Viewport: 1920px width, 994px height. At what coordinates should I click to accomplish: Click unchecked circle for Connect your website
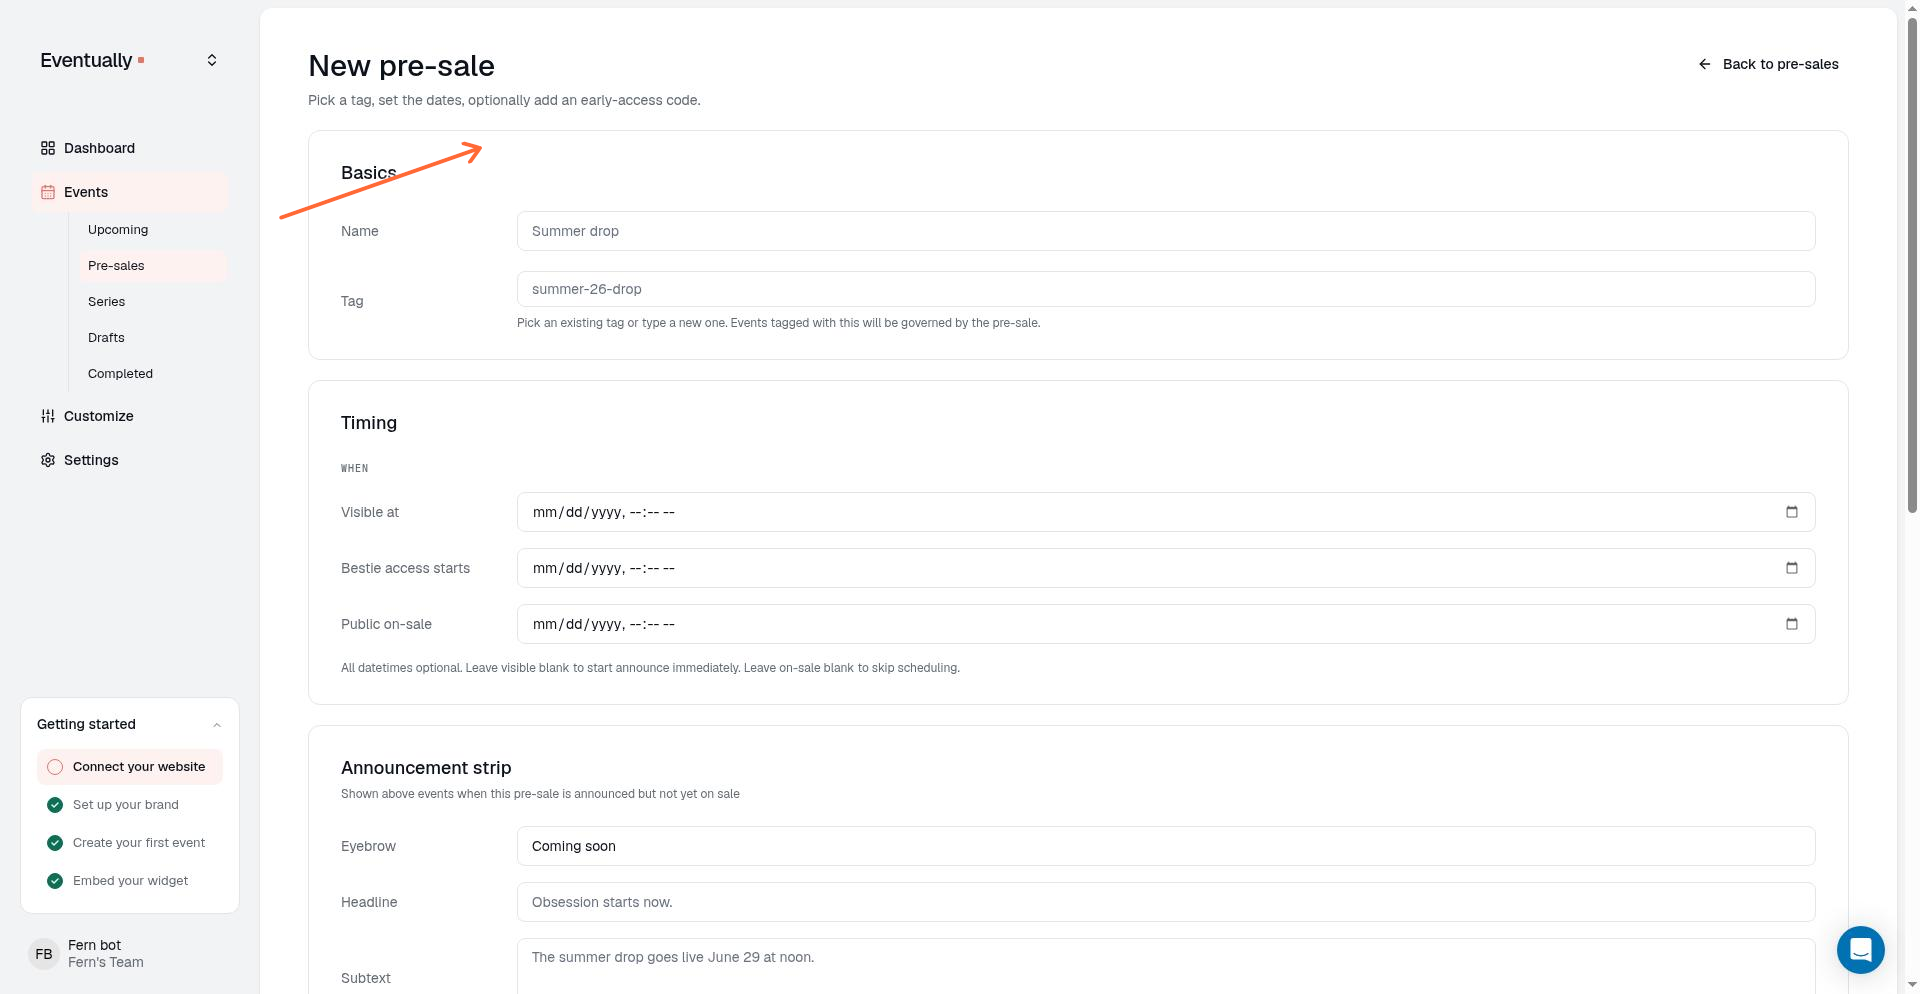point(55,767)
